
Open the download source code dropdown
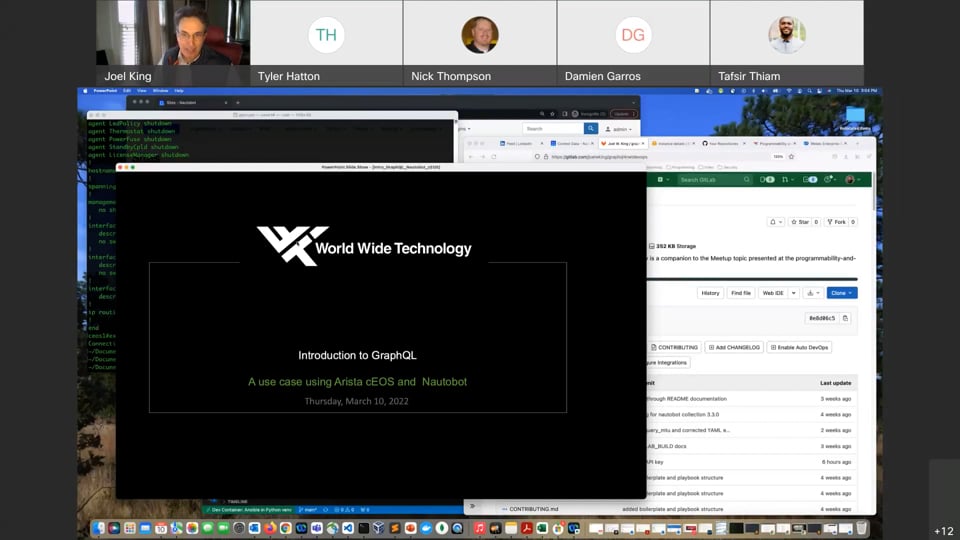[x=813, y=293]
